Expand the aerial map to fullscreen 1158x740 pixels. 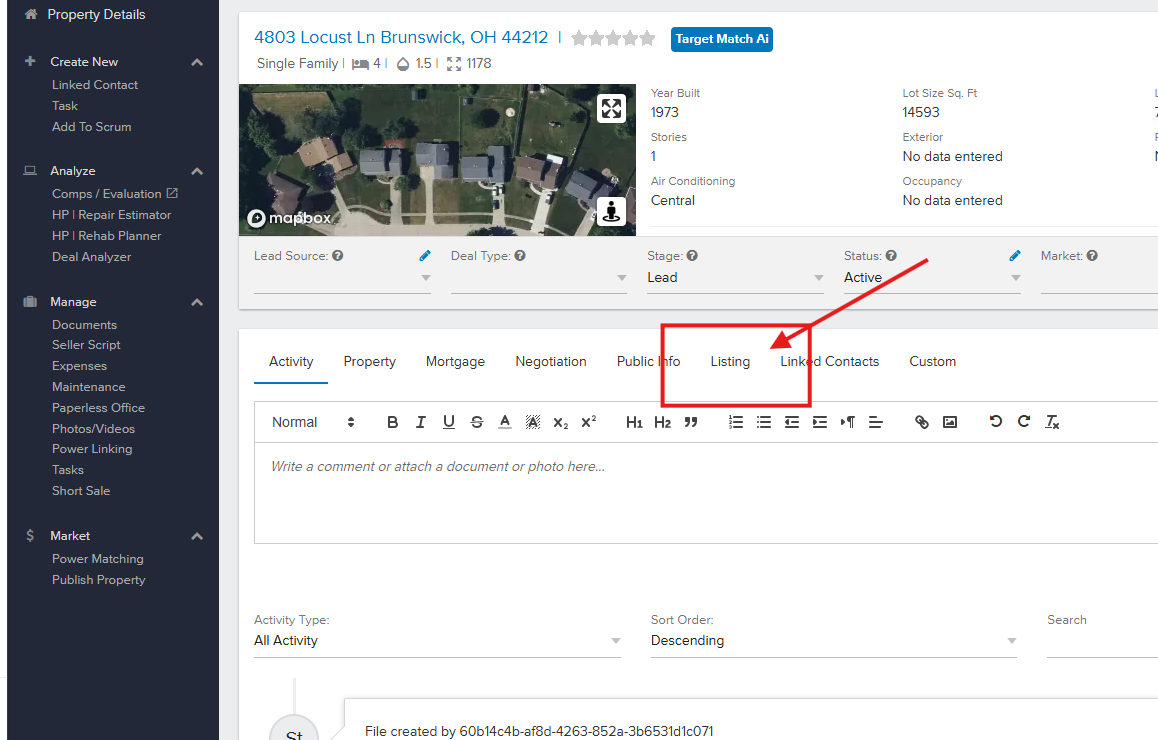(x=611, y=108)
